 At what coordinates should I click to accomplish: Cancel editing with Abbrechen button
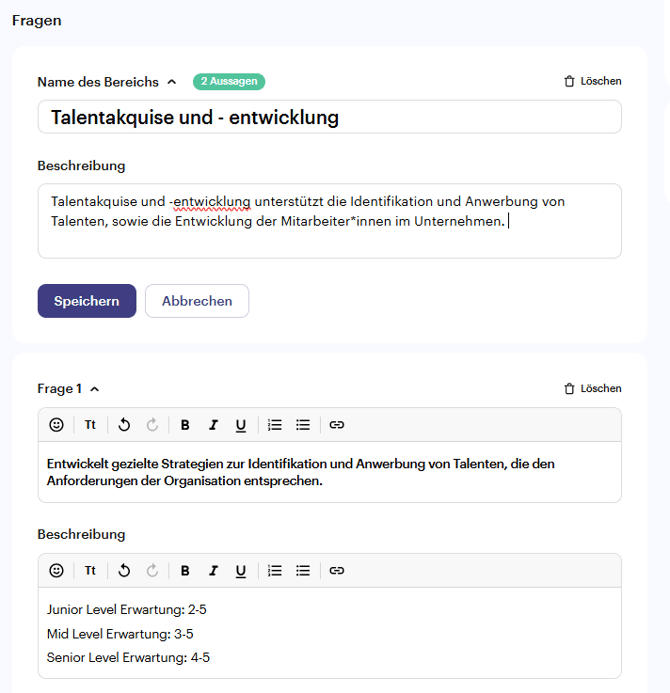pyautogui.click(x=197, y=301)
